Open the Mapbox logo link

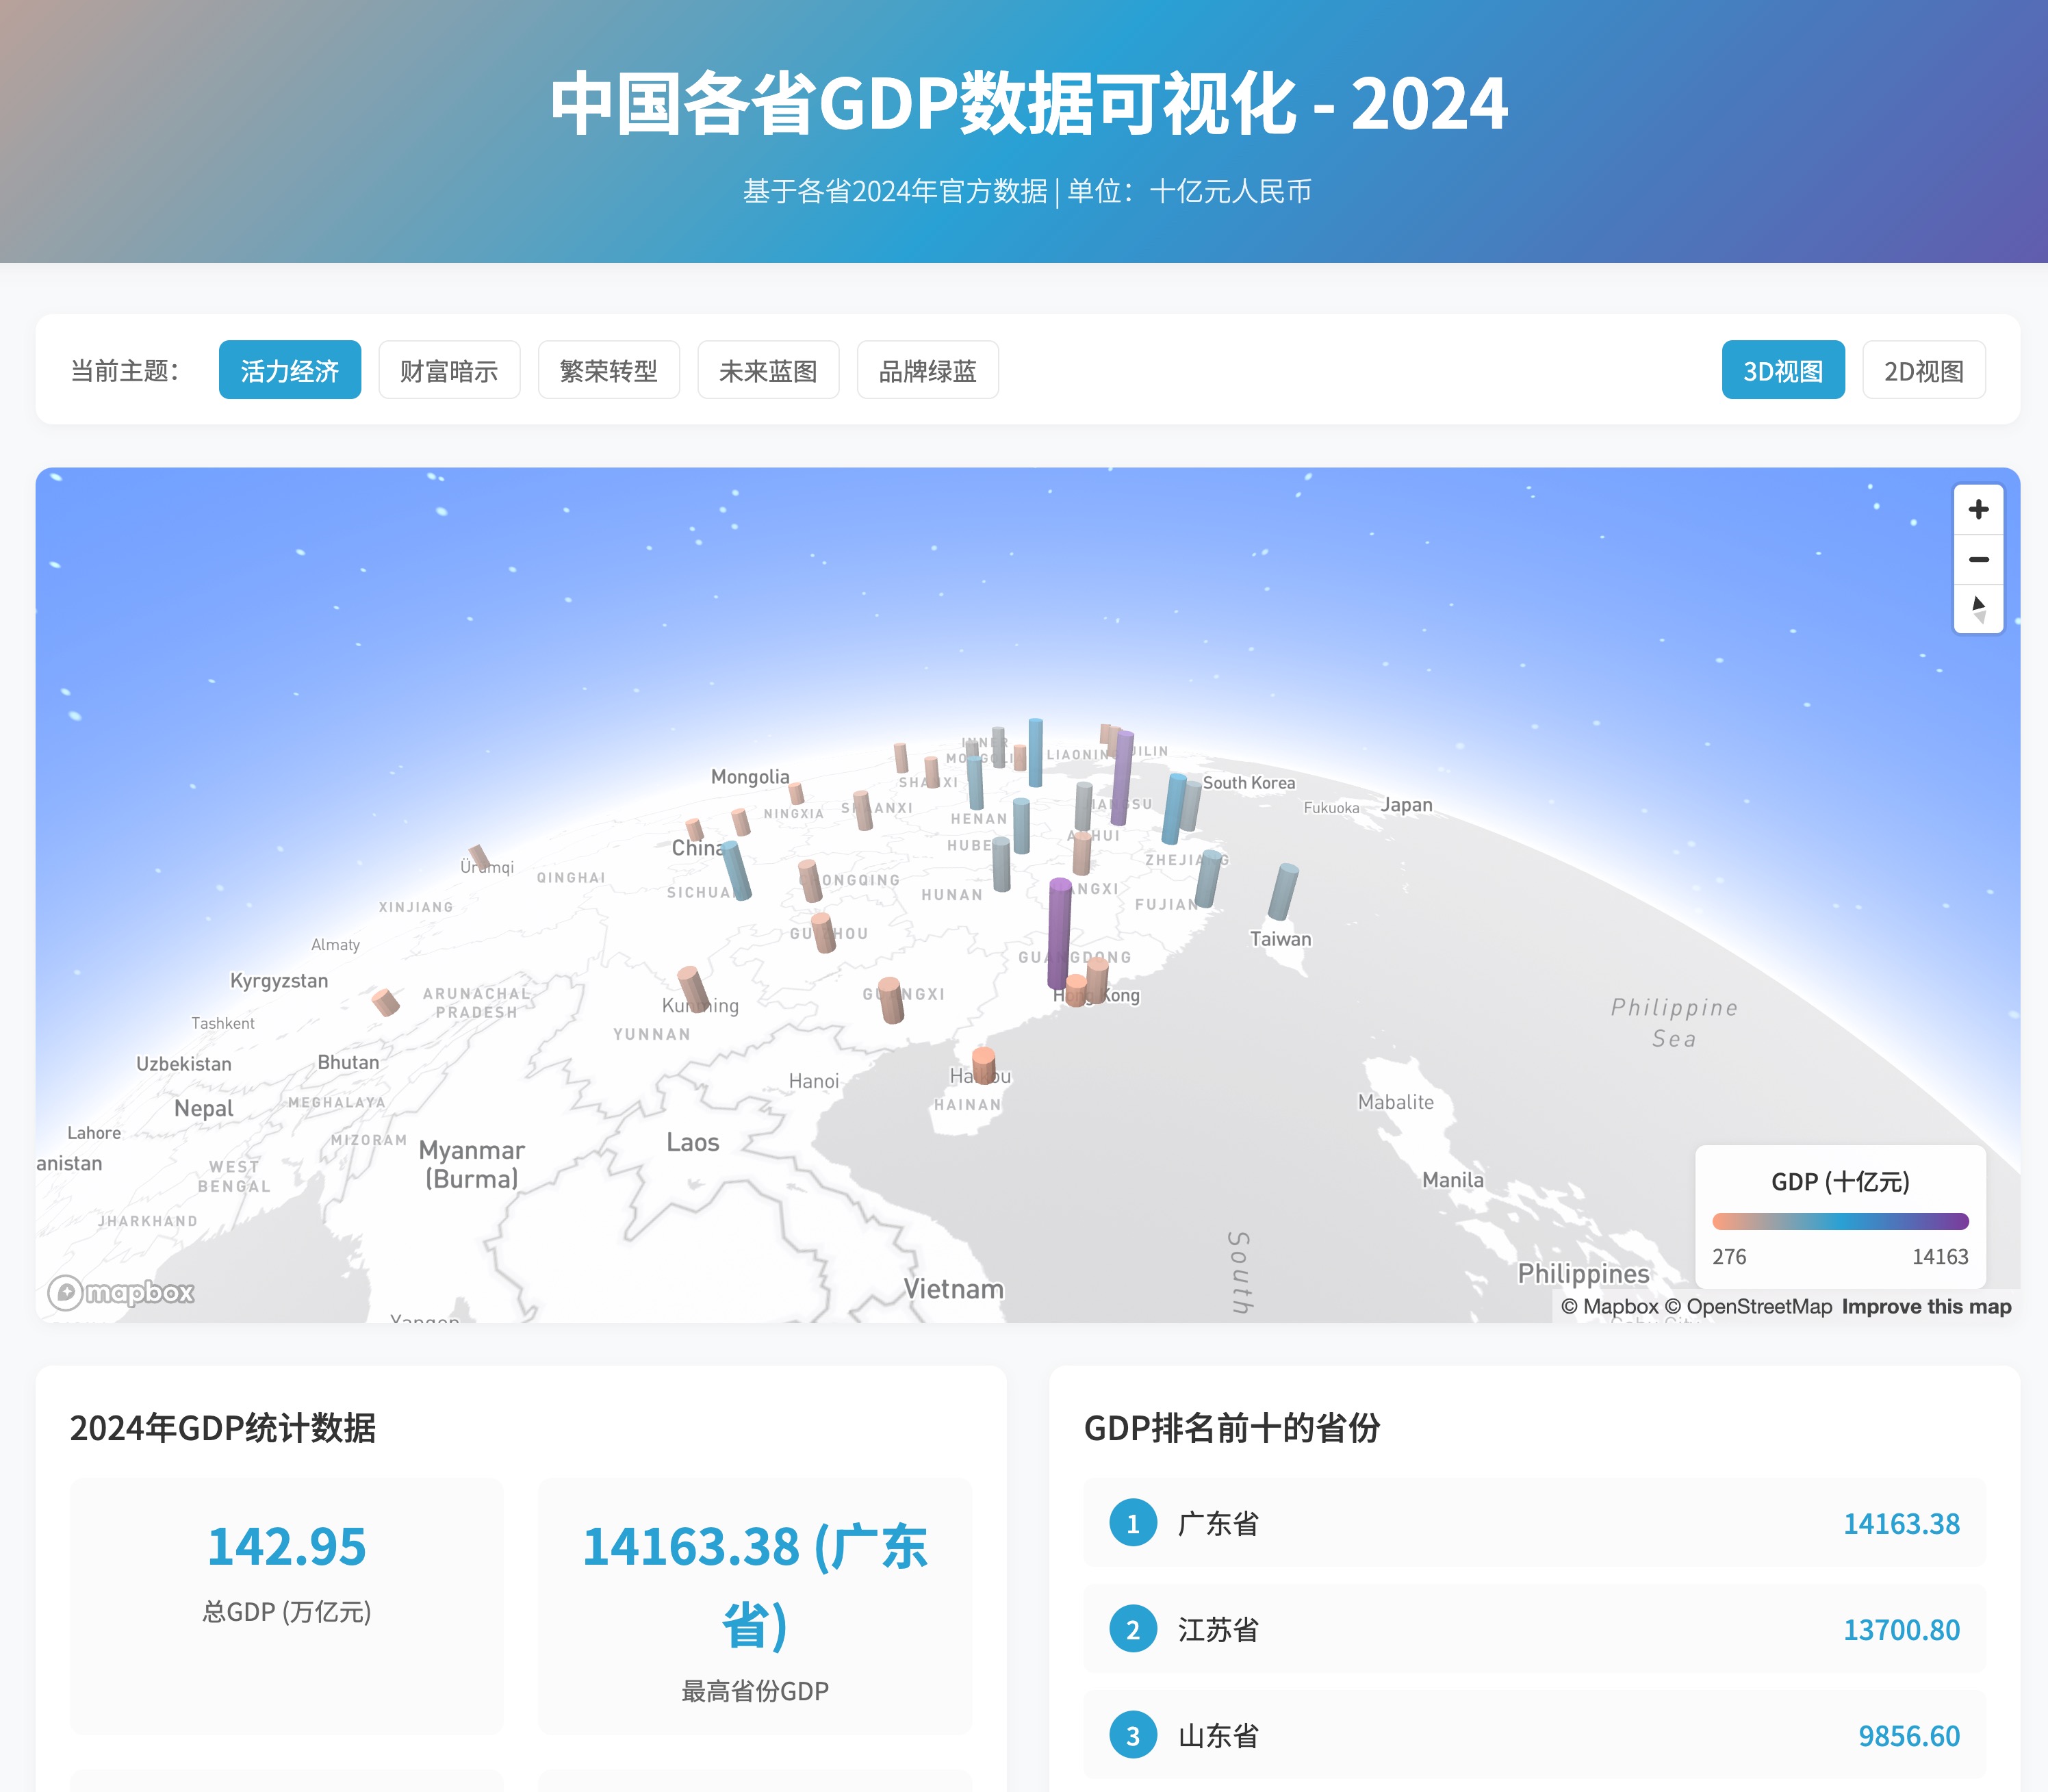121,1292
